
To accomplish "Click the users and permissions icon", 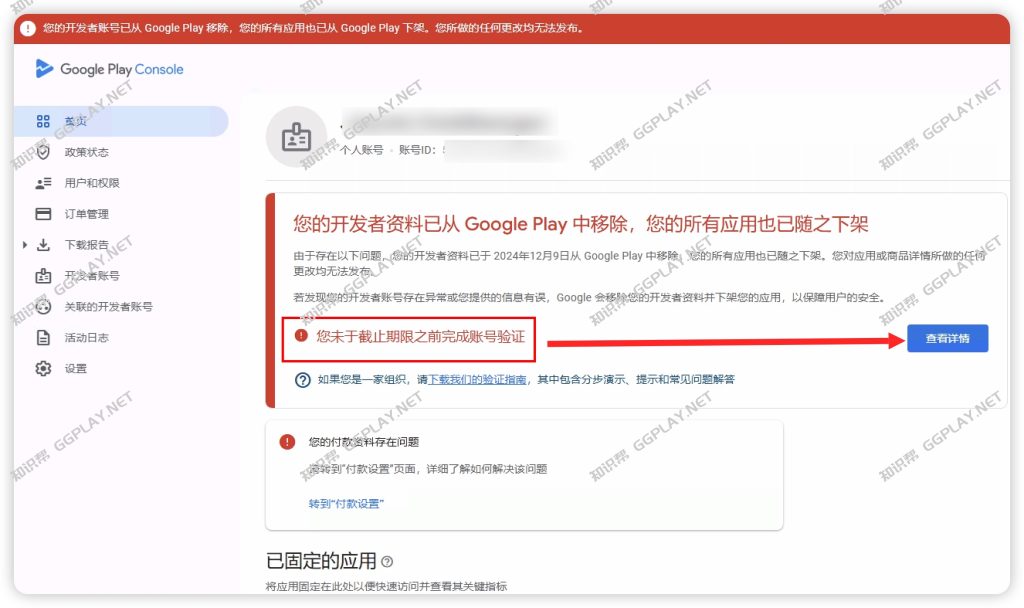I will 43,183.
